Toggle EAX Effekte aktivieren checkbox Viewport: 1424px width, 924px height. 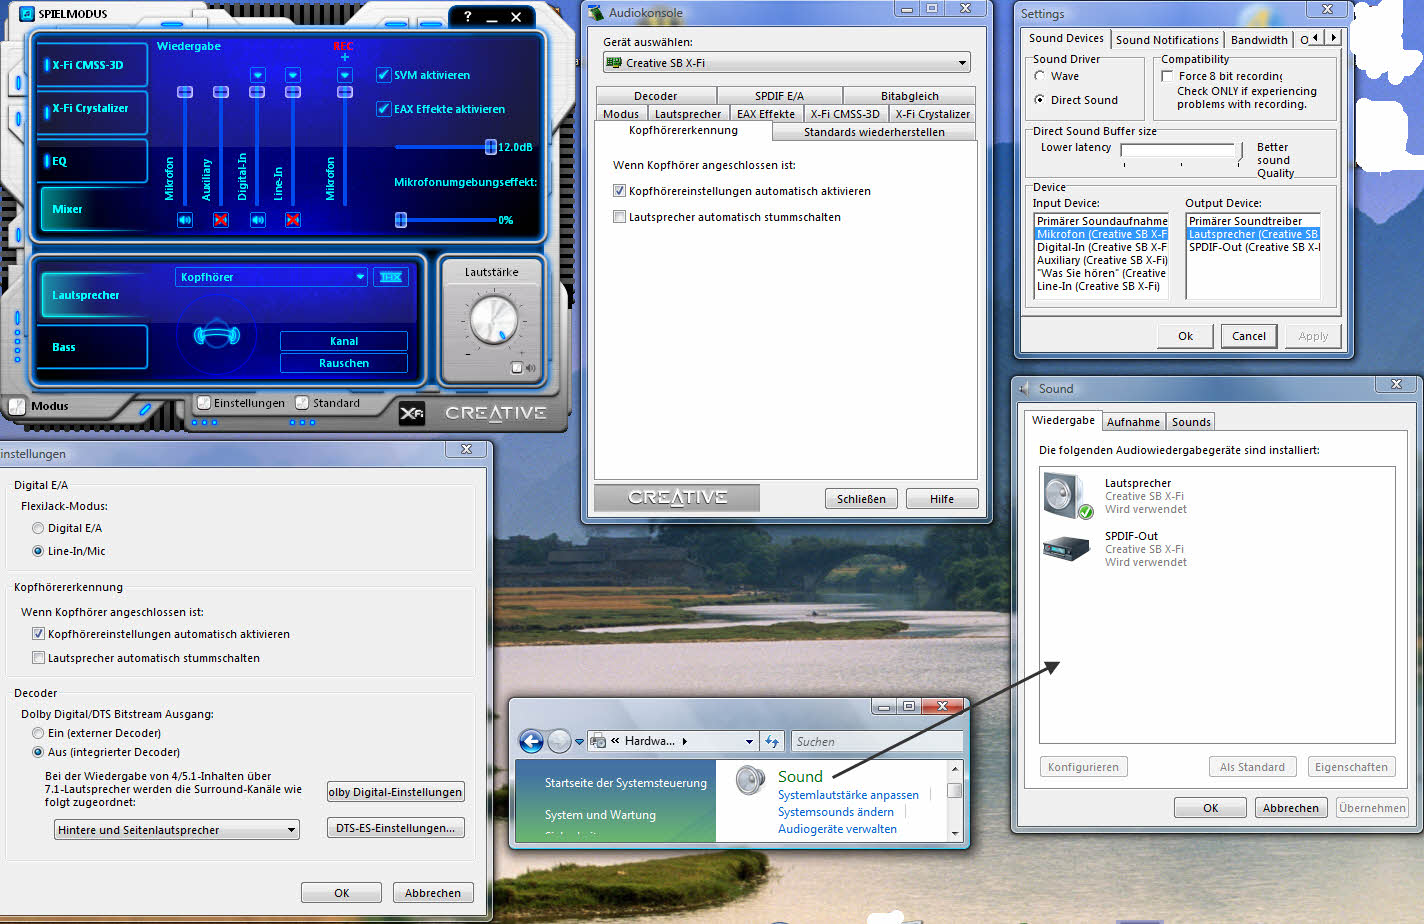pos(383,109)
